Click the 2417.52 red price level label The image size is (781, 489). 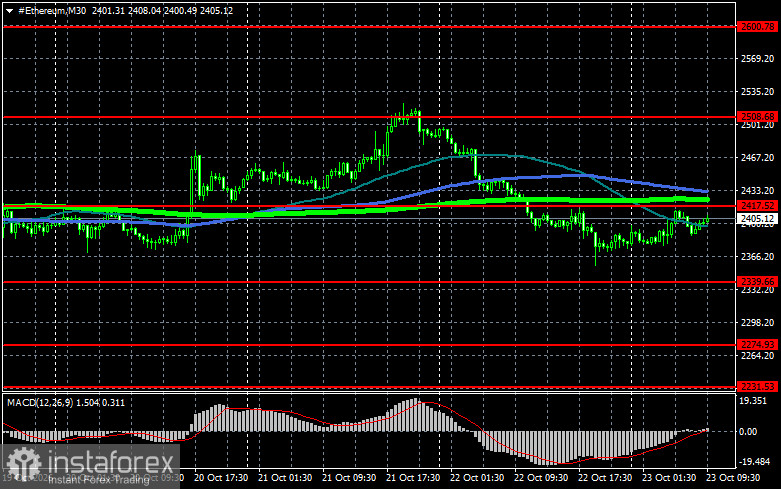click(x=758, y=206)
